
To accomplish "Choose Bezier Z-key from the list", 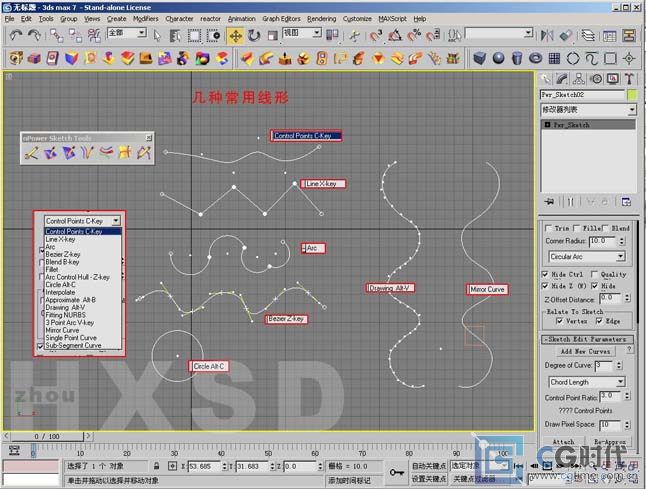I will tap(63, 255).
